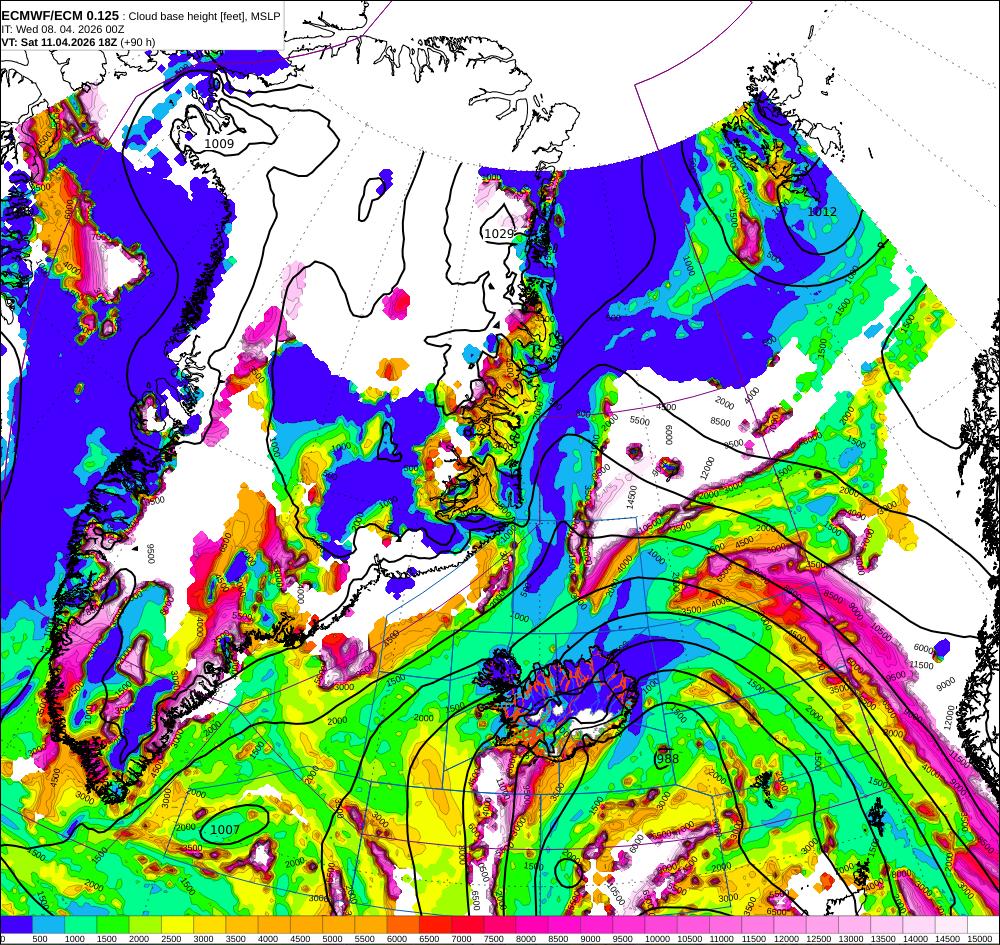The image size is (1000, 945).
Task: Click the 'Cloud base height [feet], MSLP' caption
Action: (203, 17)
